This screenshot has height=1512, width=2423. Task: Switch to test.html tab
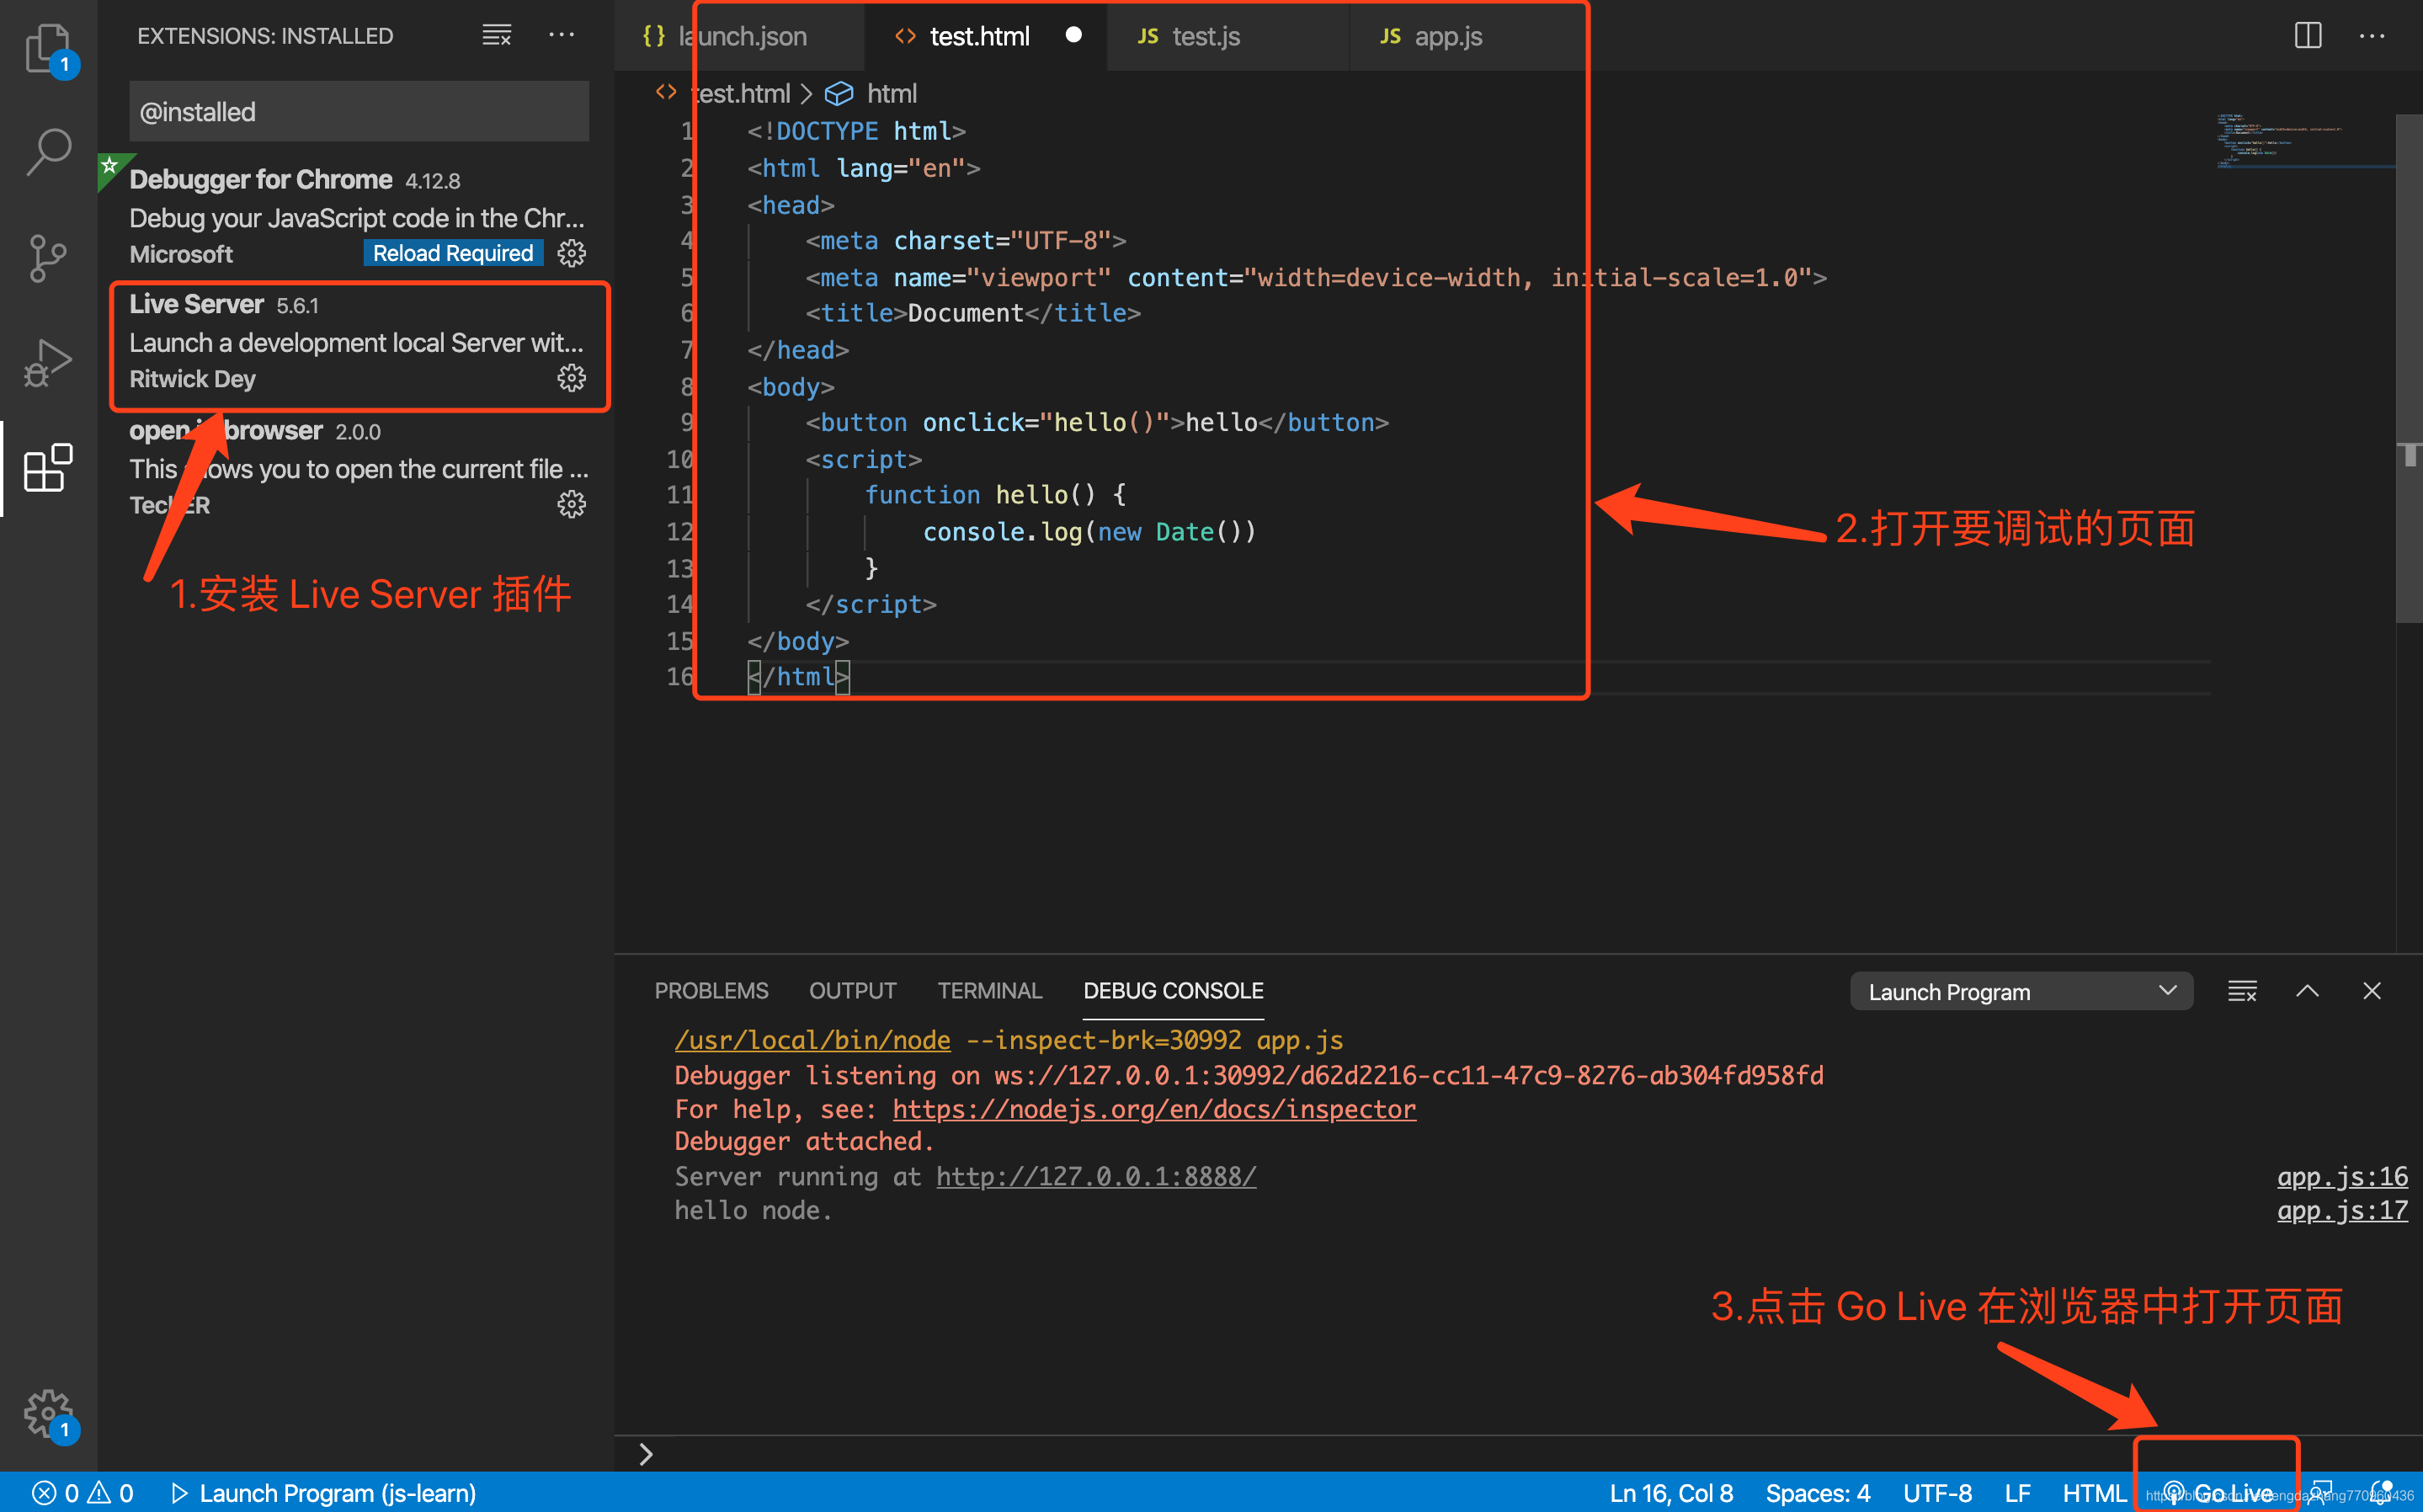(985, 36)
